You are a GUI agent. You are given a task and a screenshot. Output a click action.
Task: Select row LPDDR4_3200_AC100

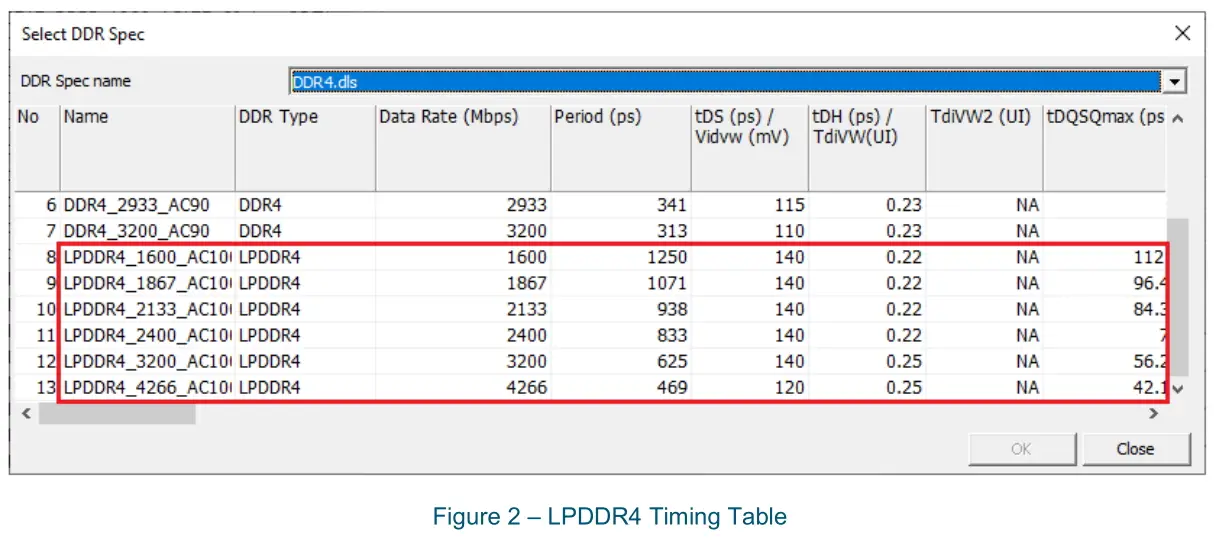point(590,360)
